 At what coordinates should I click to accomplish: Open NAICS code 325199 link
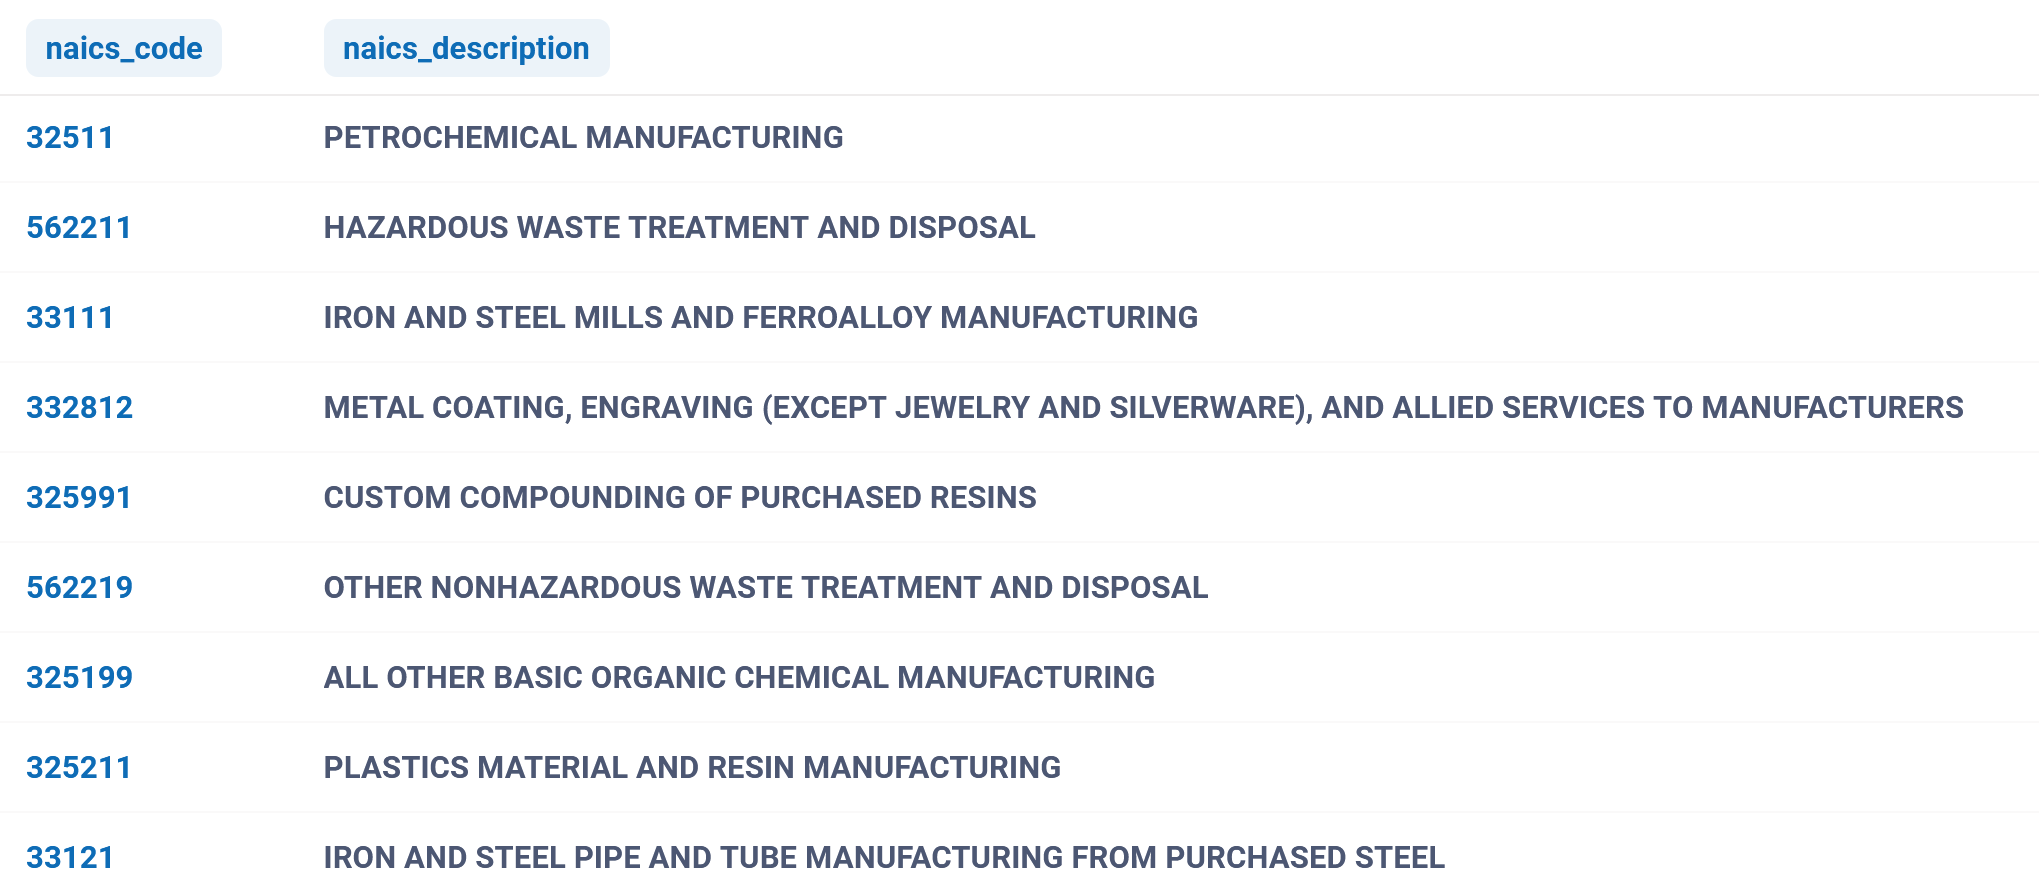[79, 678]
